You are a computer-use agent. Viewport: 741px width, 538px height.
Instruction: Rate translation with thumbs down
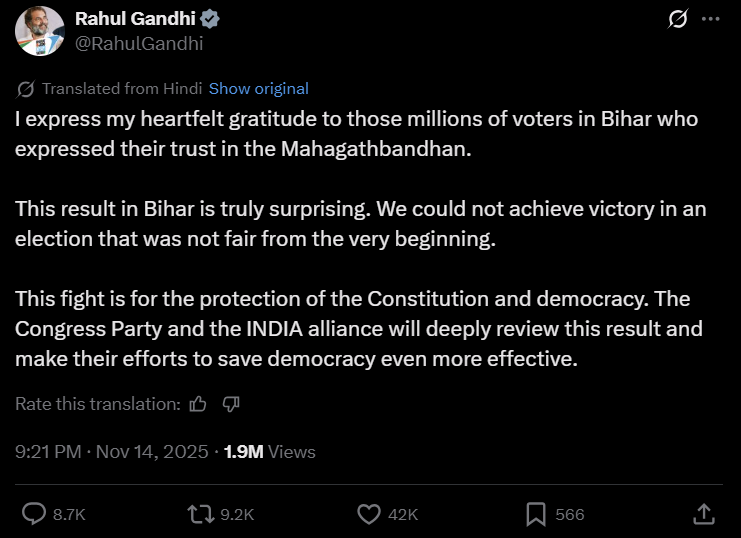230,404
